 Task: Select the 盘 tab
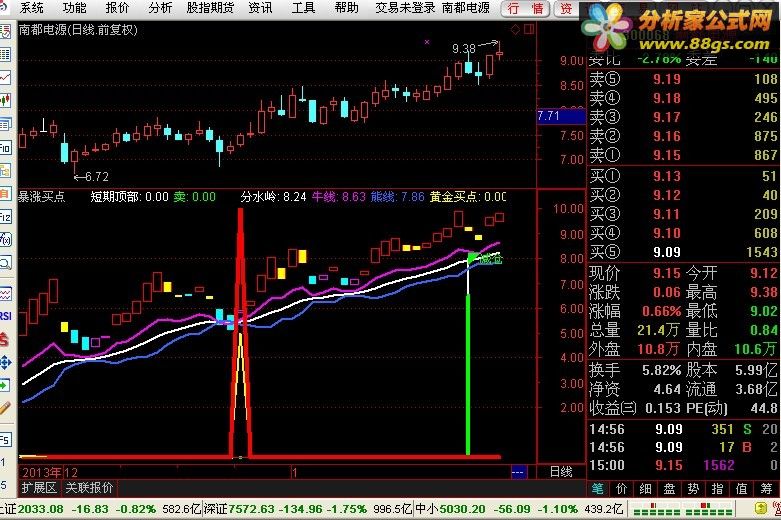coord(669,489)
